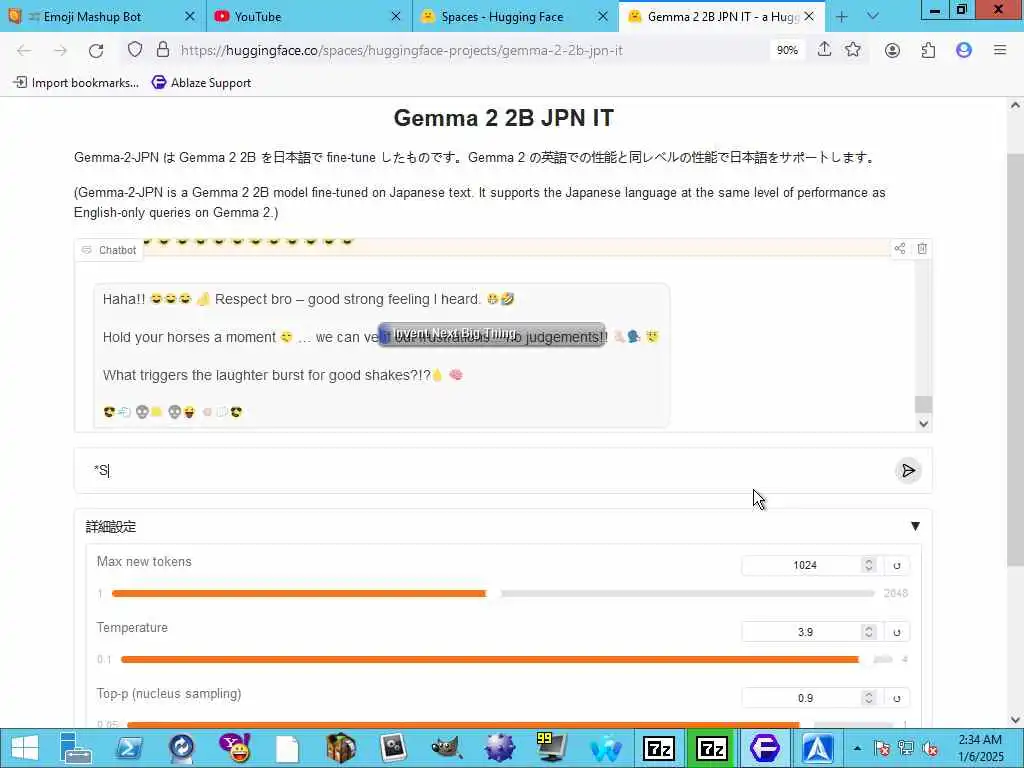Viewport: 1024px width, 768px height.
Task: Open Firefox account icon
Action: click(892, 50)
